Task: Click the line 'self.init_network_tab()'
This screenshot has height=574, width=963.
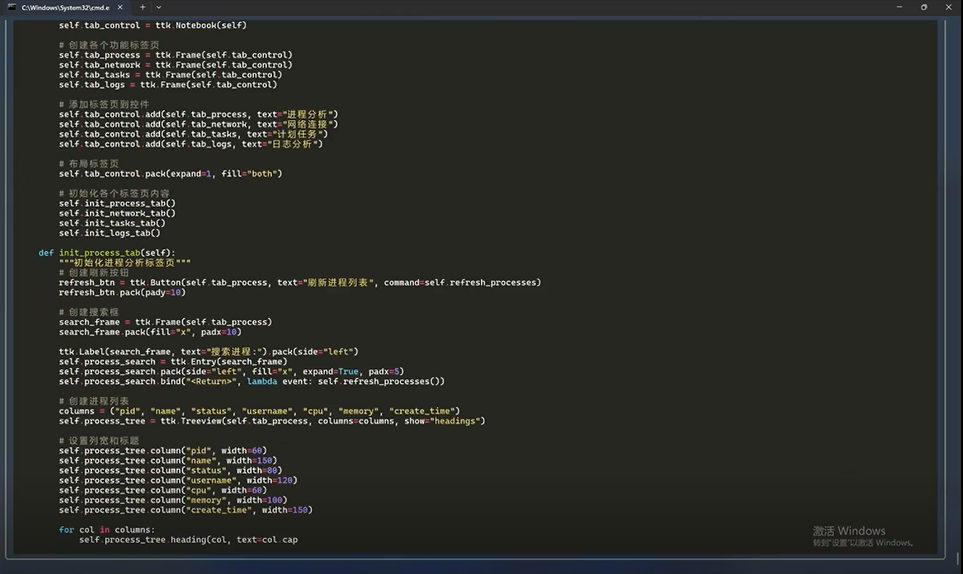Action: click(x=117, y=214)
